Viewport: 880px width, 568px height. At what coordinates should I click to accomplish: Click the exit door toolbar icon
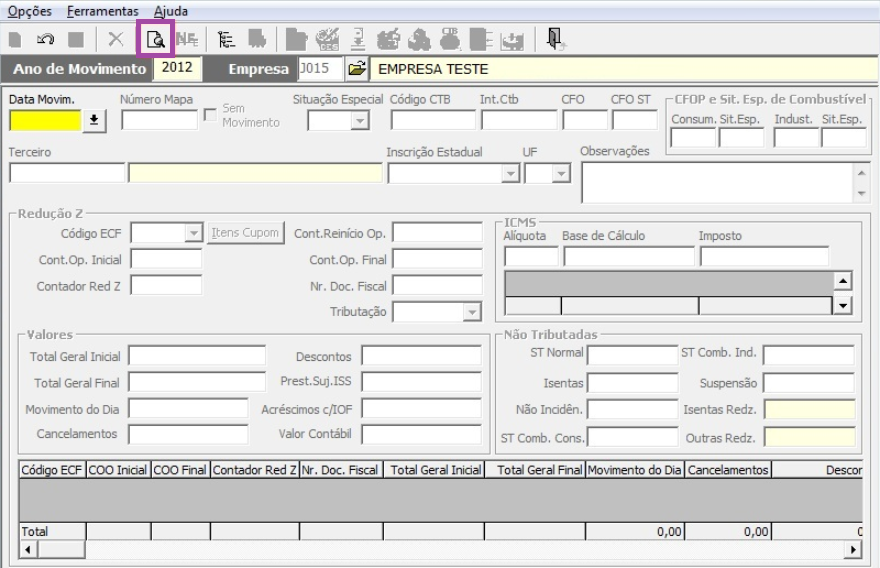click(554, 39)
